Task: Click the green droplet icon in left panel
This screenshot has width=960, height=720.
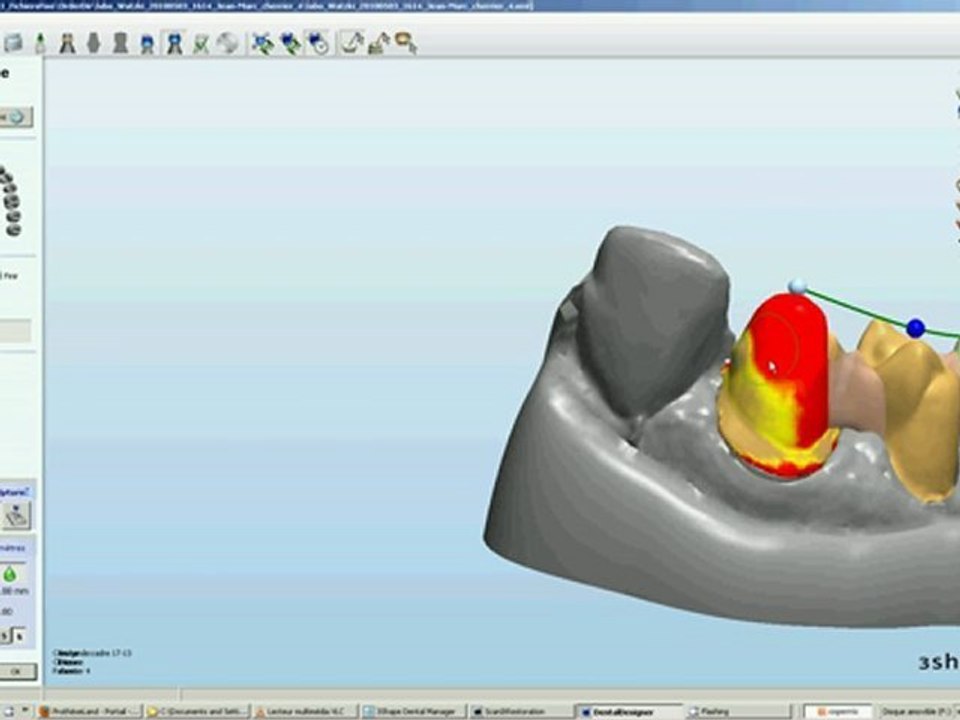Action: 10,575
